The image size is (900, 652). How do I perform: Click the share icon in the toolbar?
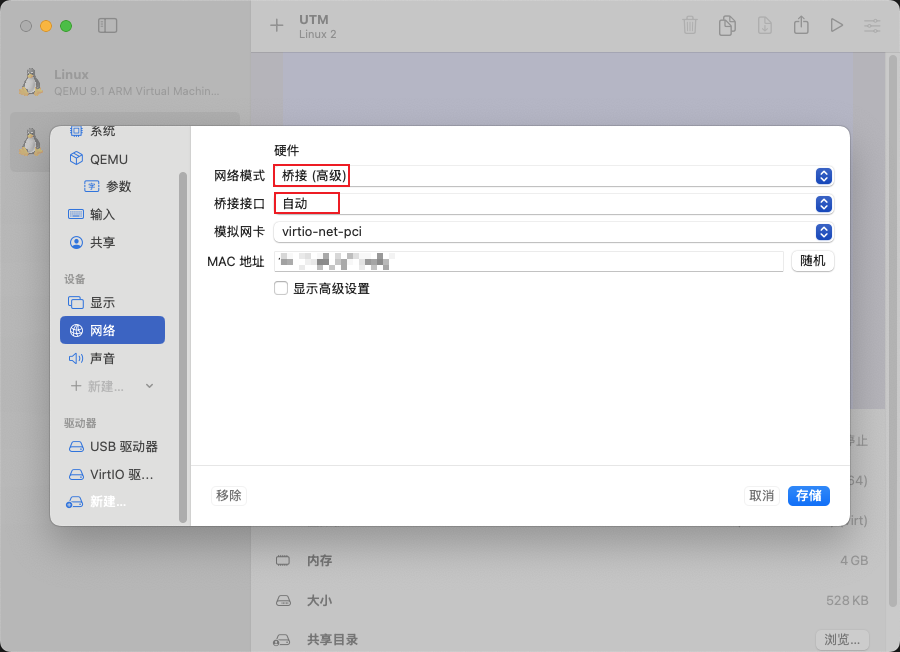(801, 25)
